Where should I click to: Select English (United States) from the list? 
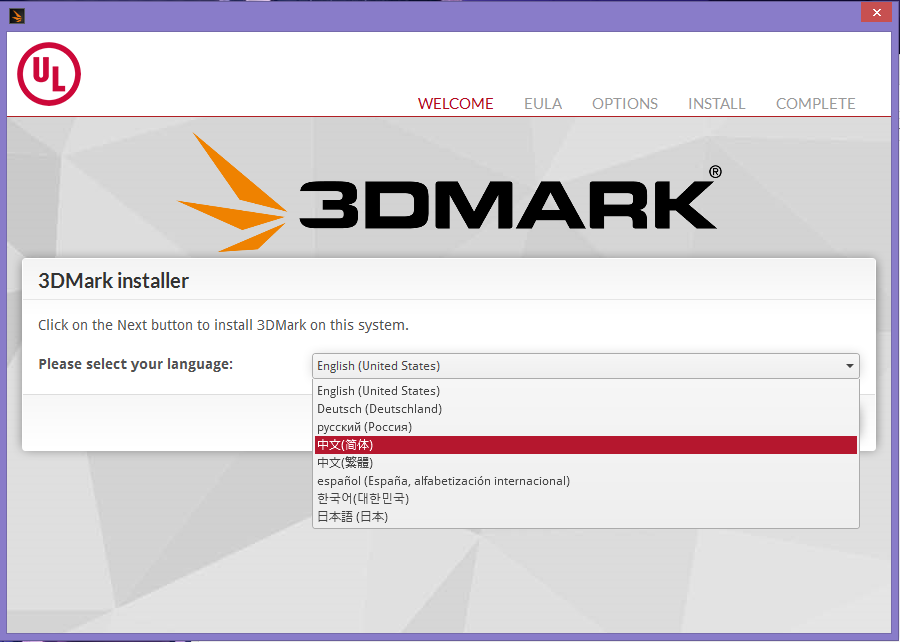click(378, 391)
